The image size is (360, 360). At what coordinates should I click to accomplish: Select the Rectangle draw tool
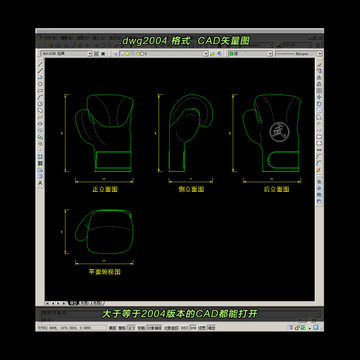(40, 90)
